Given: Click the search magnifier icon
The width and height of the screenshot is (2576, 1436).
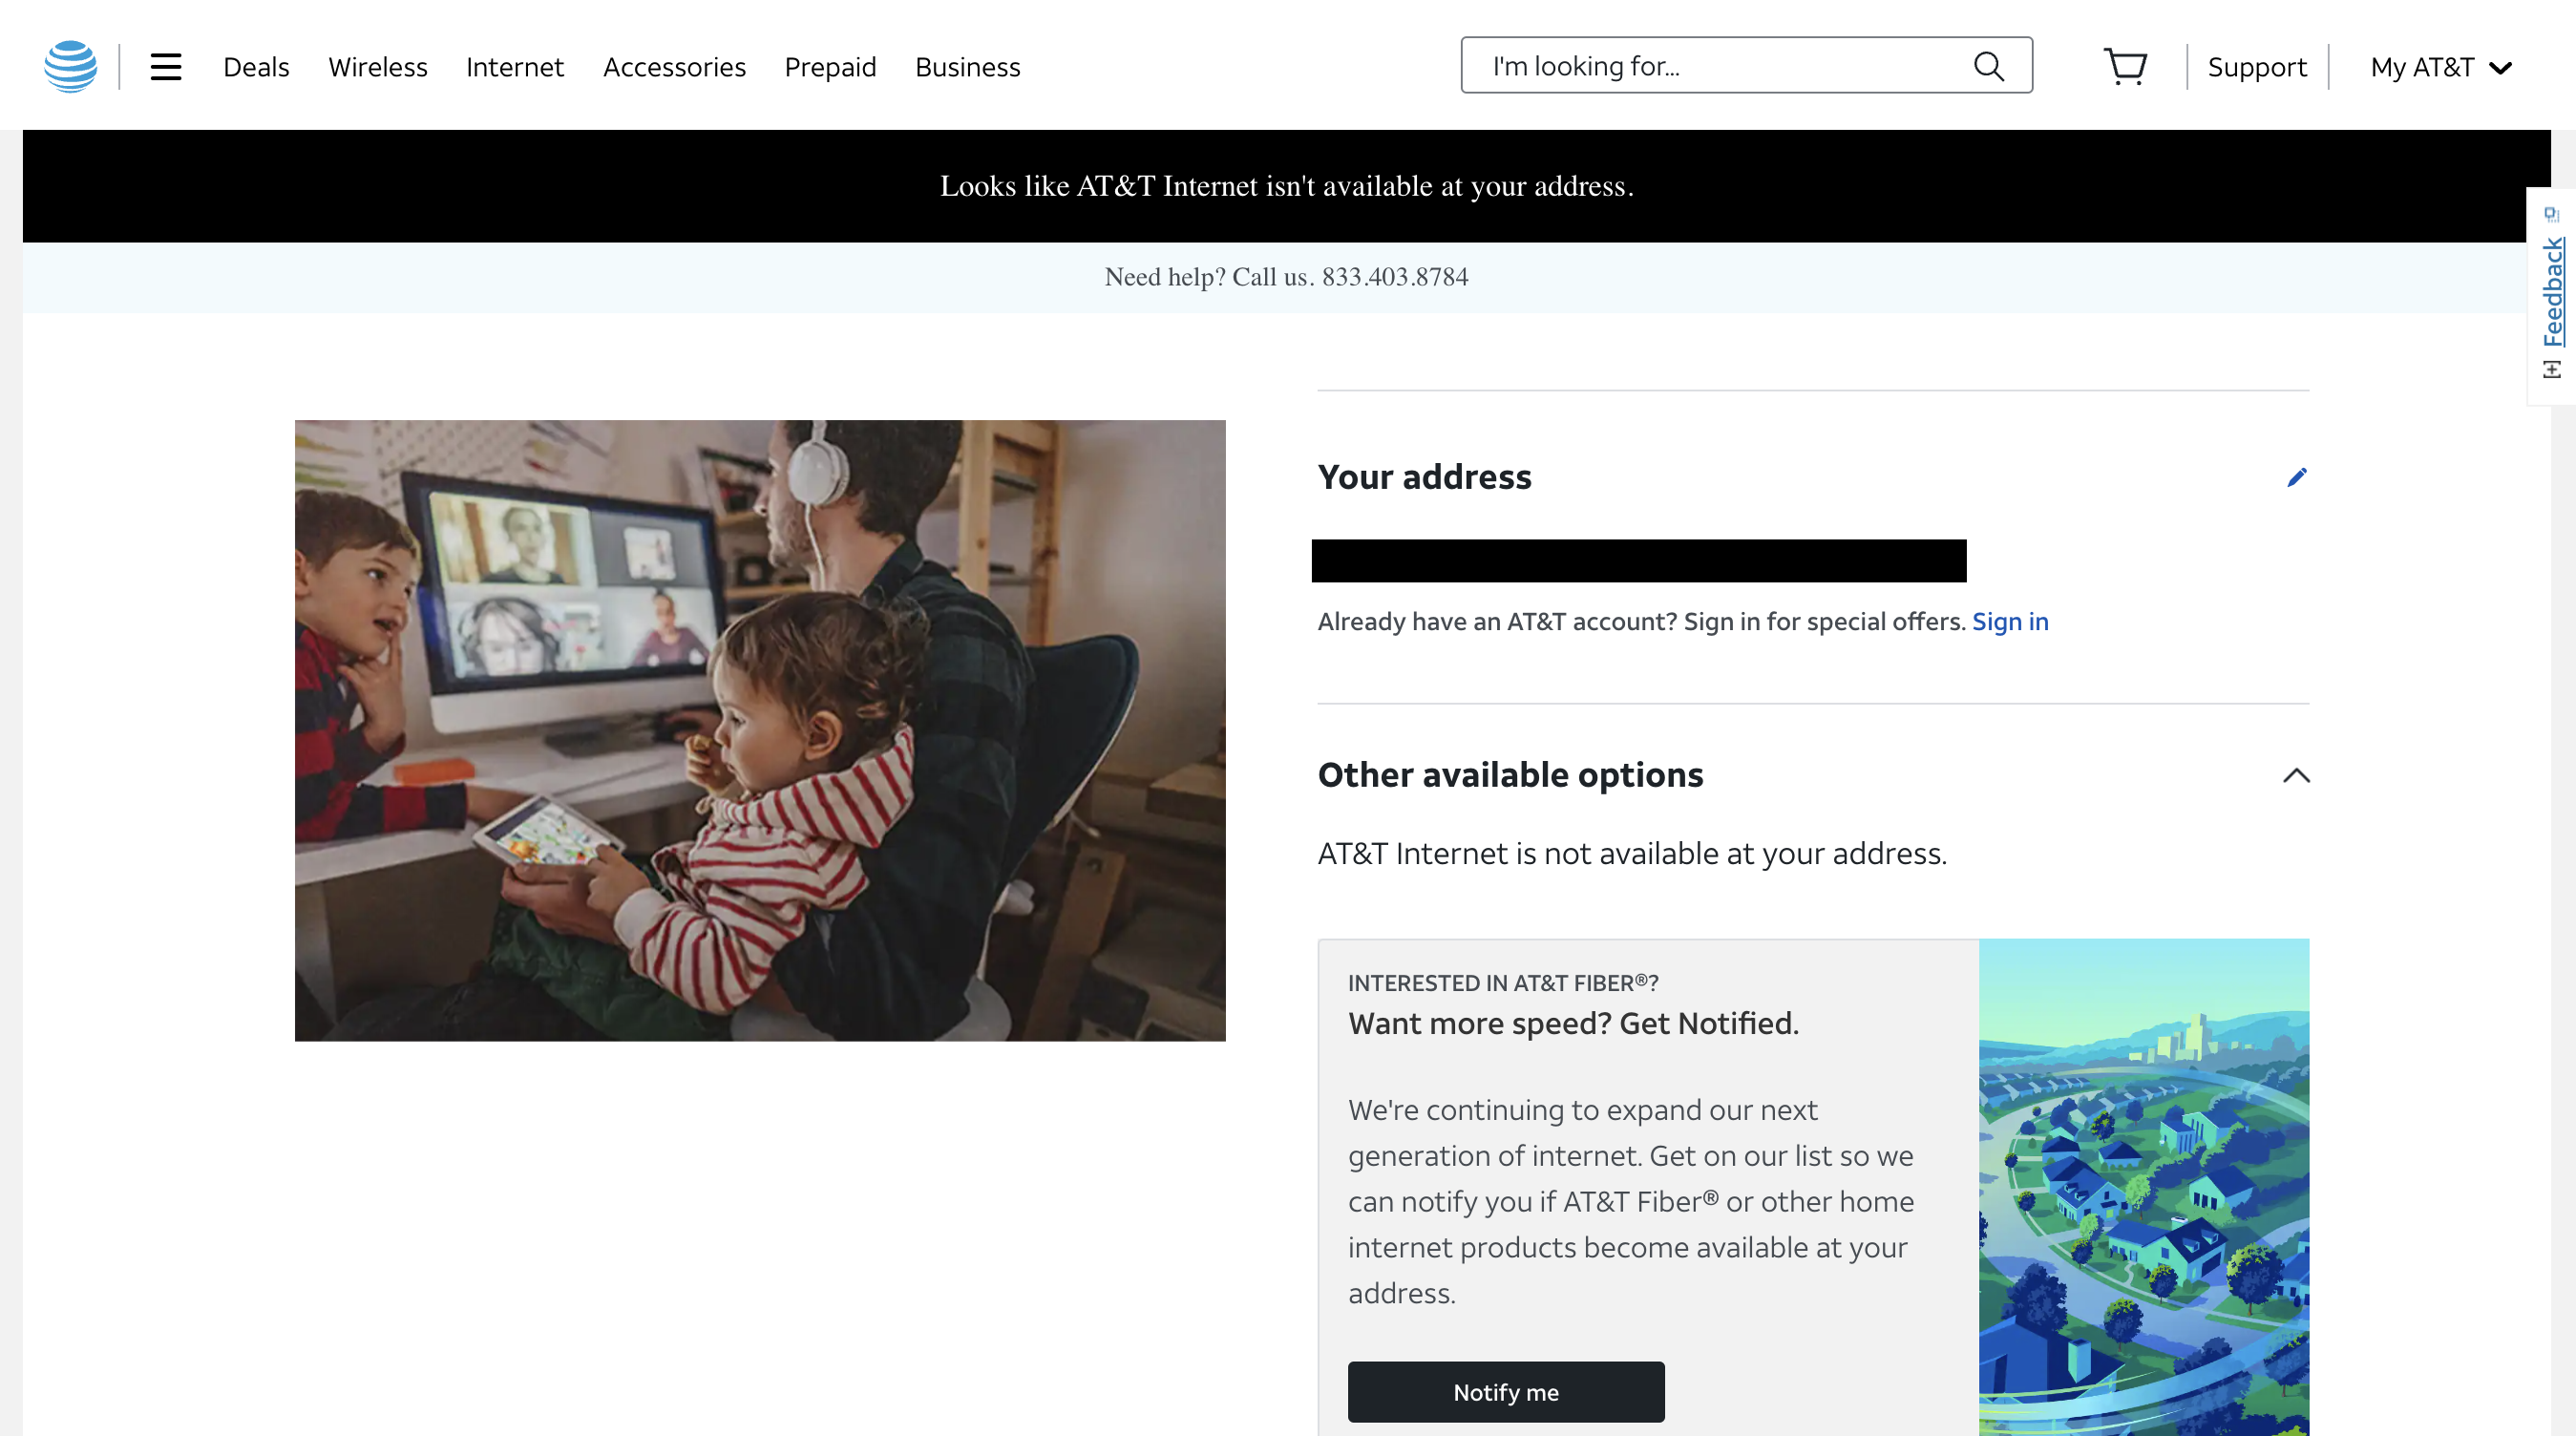Looking at the screenshot, I should (x=1989, y=66).
